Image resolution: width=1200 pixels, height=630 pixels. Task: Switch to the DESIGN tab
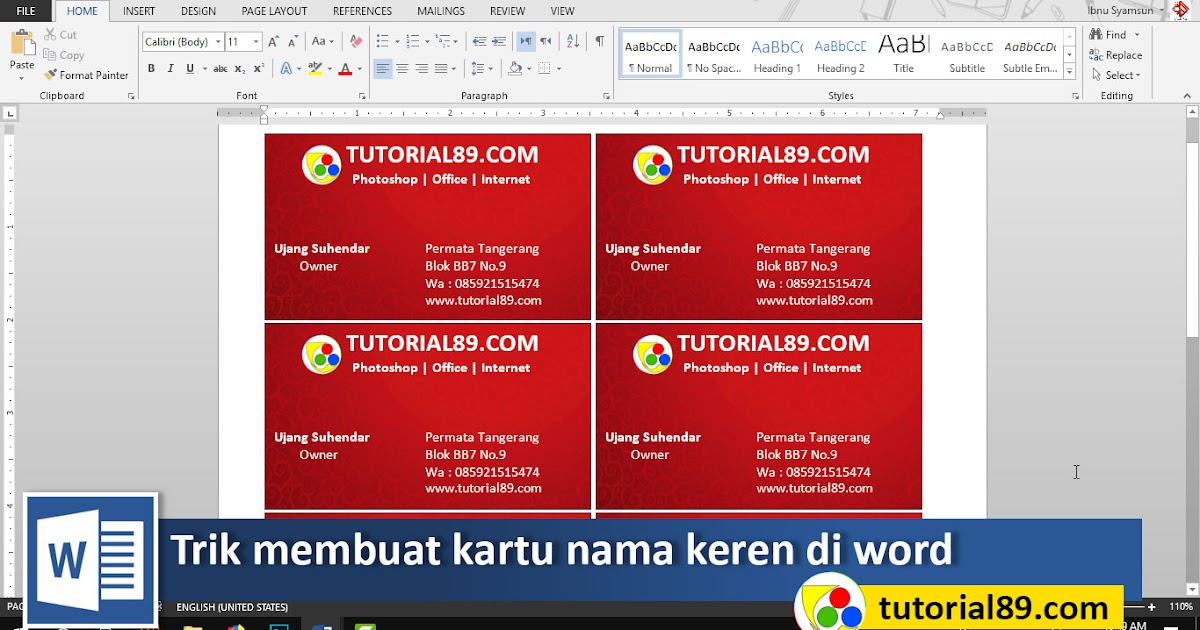point(198,12)
